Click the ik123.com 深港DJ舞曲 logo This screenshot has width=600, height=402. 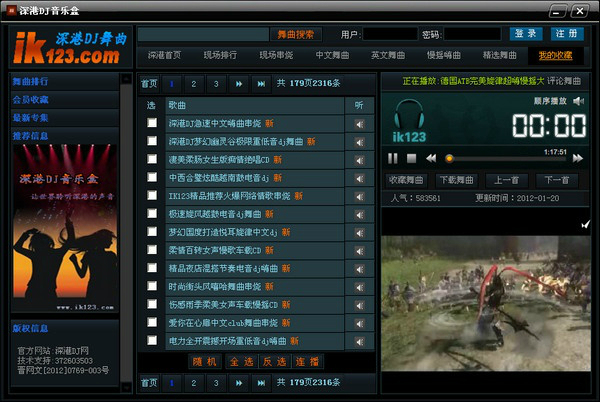[70, 47]
